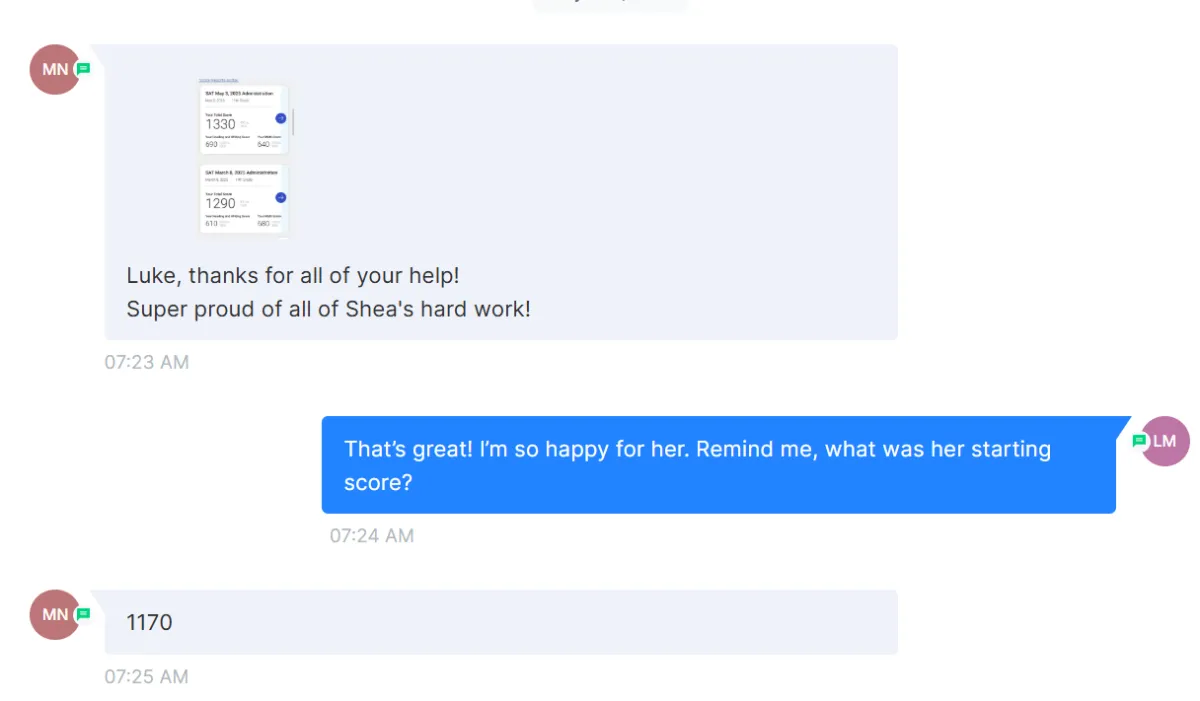Image resolution: width=1200 pixels, height=701 pixels.
Task: Click the 07:24 AM timestamp
Action: [x=371, y=536]
